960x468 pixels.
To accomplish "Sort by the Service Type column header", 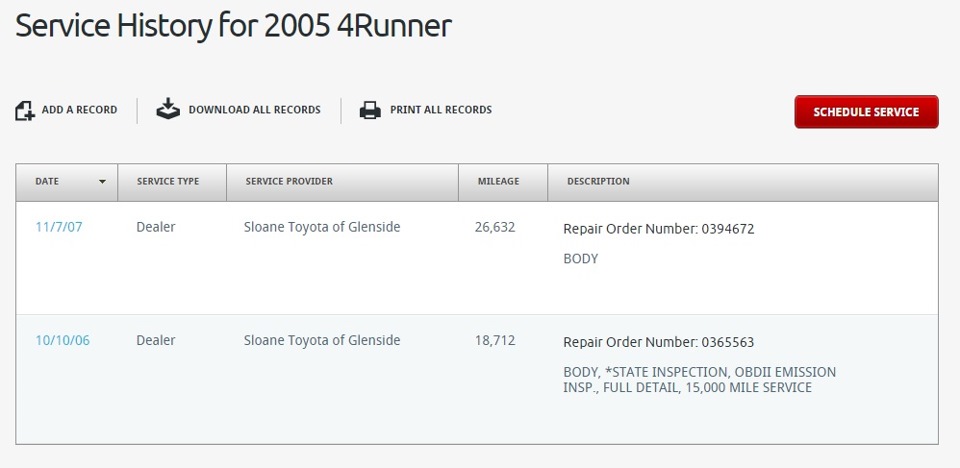I will [x=168, y=182].
